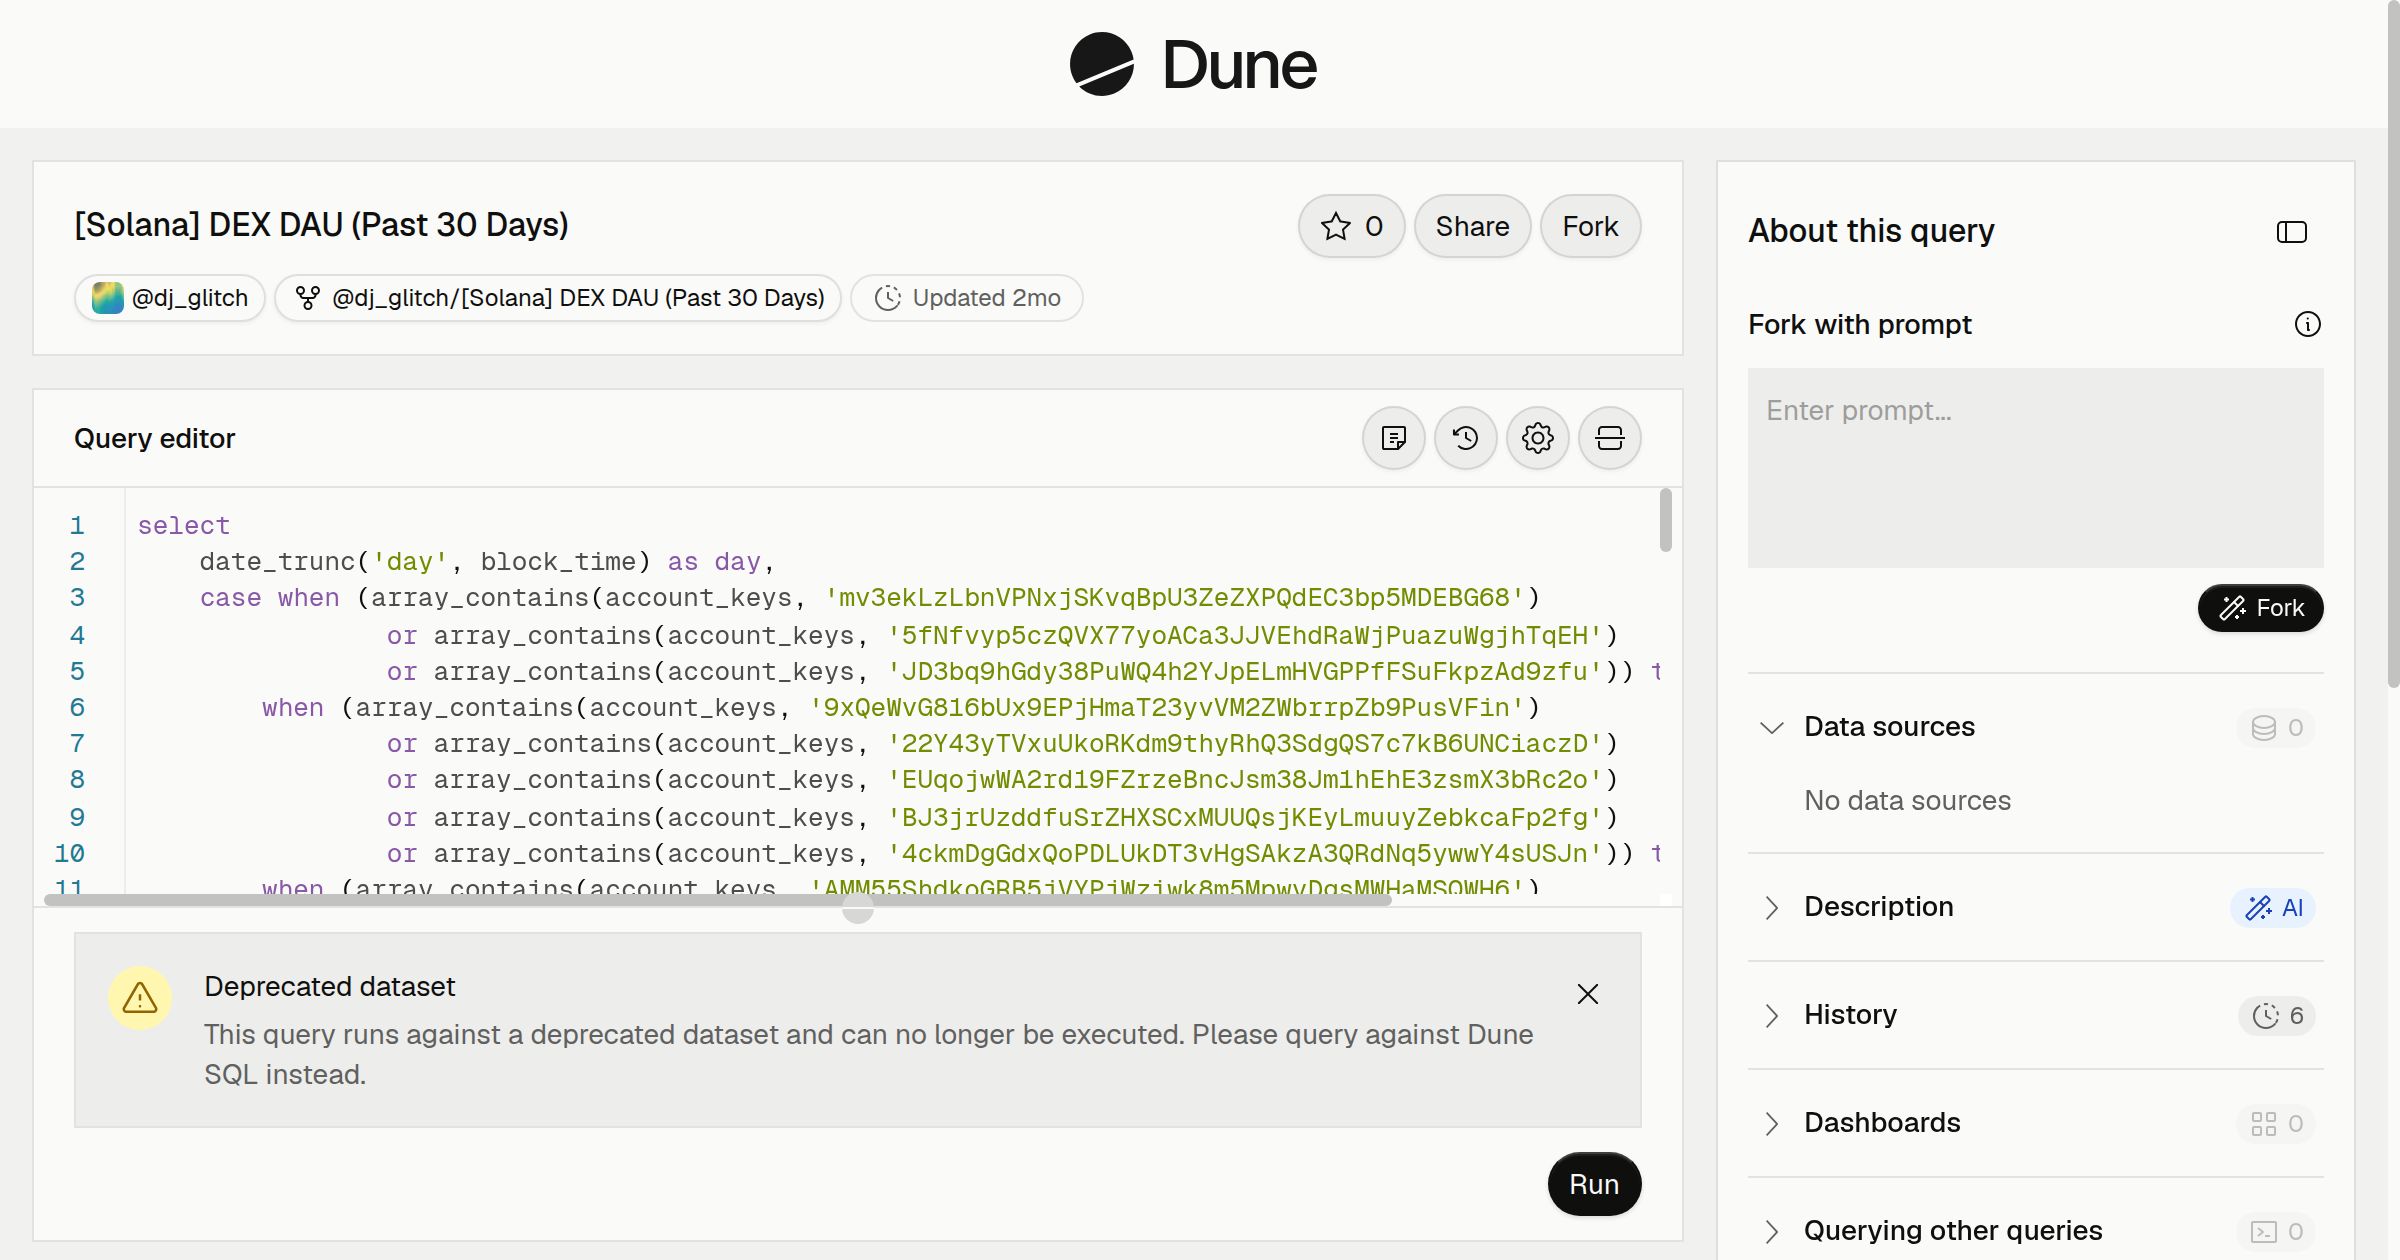Open the query notes icon in editor toolbar
The height and width of the screenshot is (1260, 2400).
click(1394, 438)
